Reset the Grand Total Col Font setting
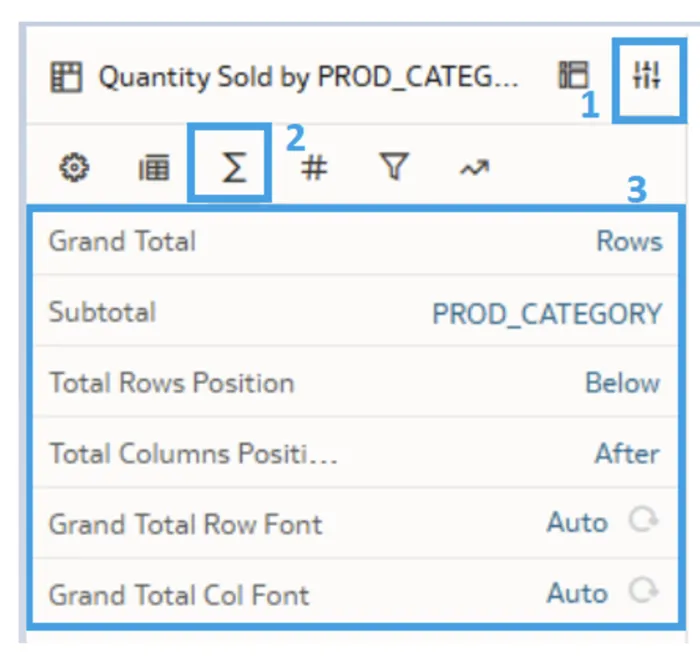This screenshot has height=658, width=700. click(644, 593)
